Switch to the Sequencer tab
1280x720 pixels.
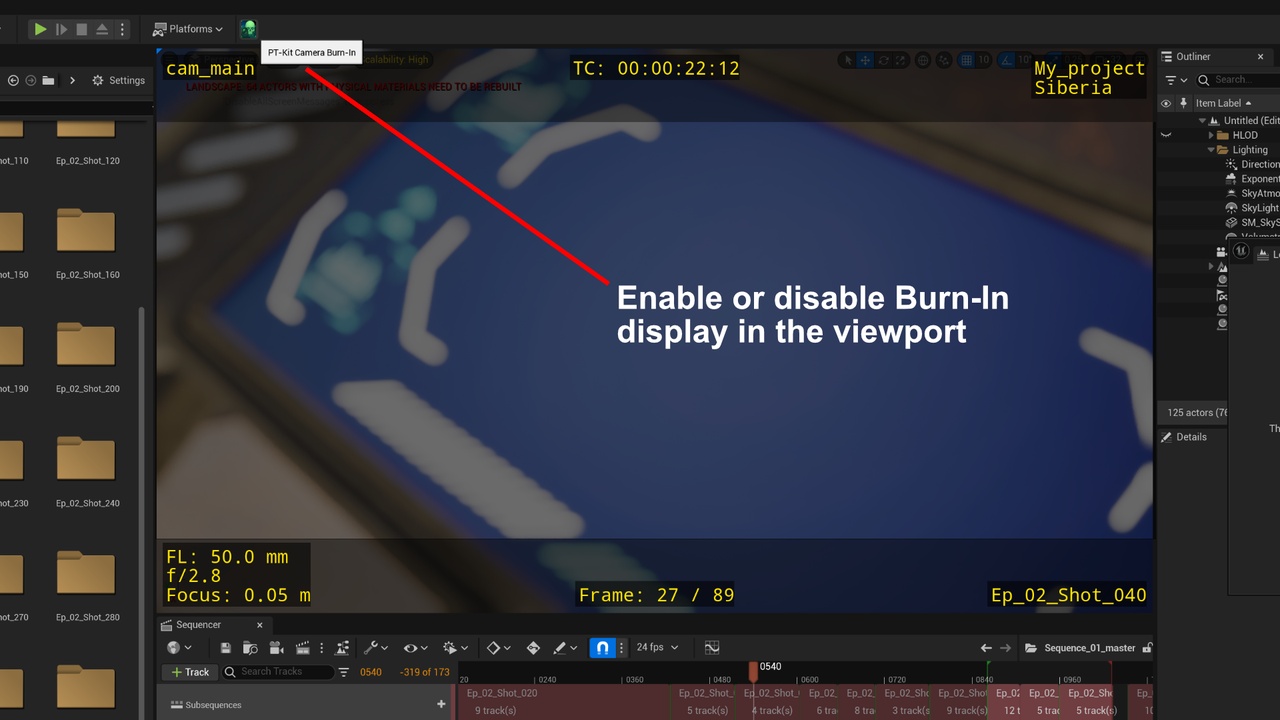[x=198, y=625]
